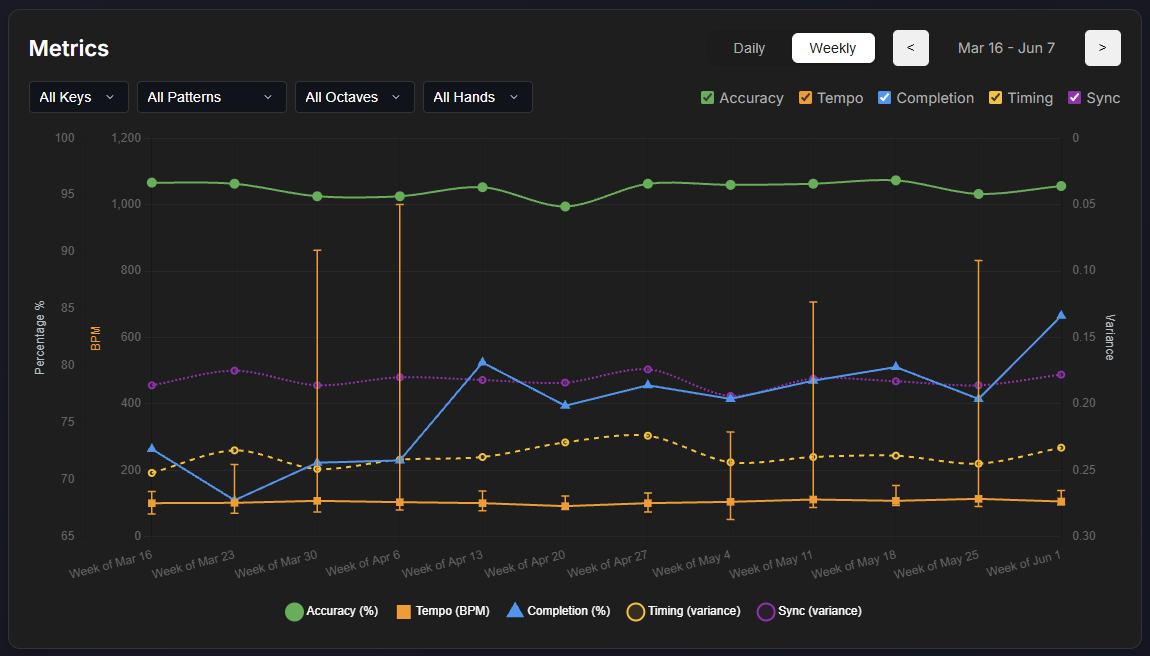This screenshot has height=656, width=1150.
Task: Select the Weekly view tab
Action: pos(833,48)
